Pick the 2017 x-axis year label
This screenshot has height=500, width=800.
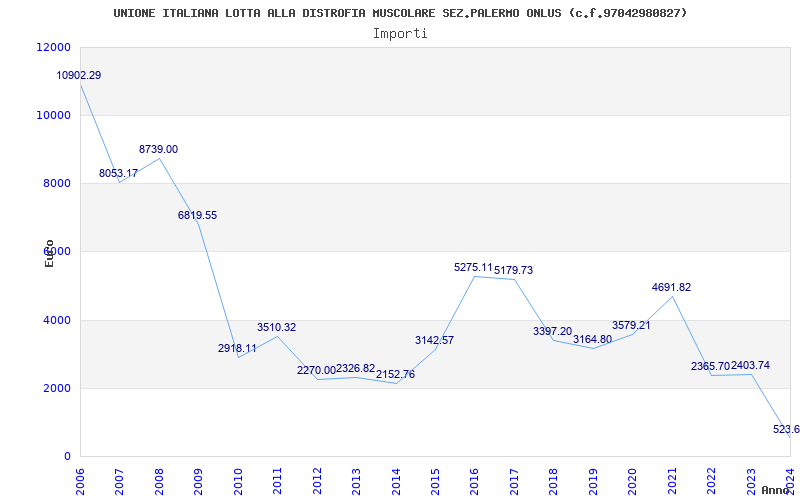(514, 481)
